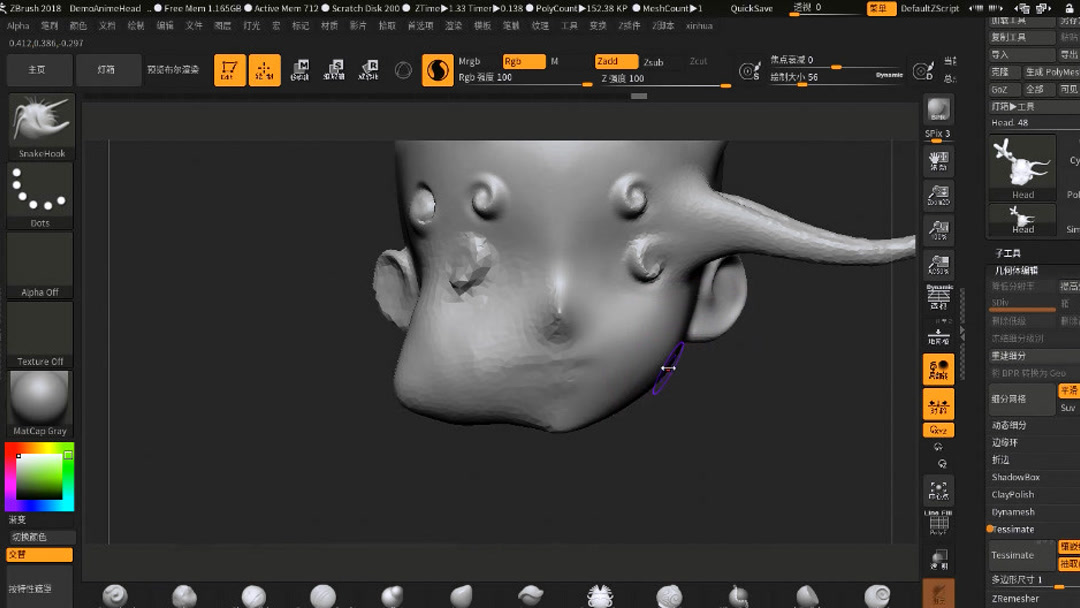Image resolution: width=1080 pixels, height=608 pixels.
Task: Click the Zoom 3D magnifier icon
Action: tap(938, 196)
